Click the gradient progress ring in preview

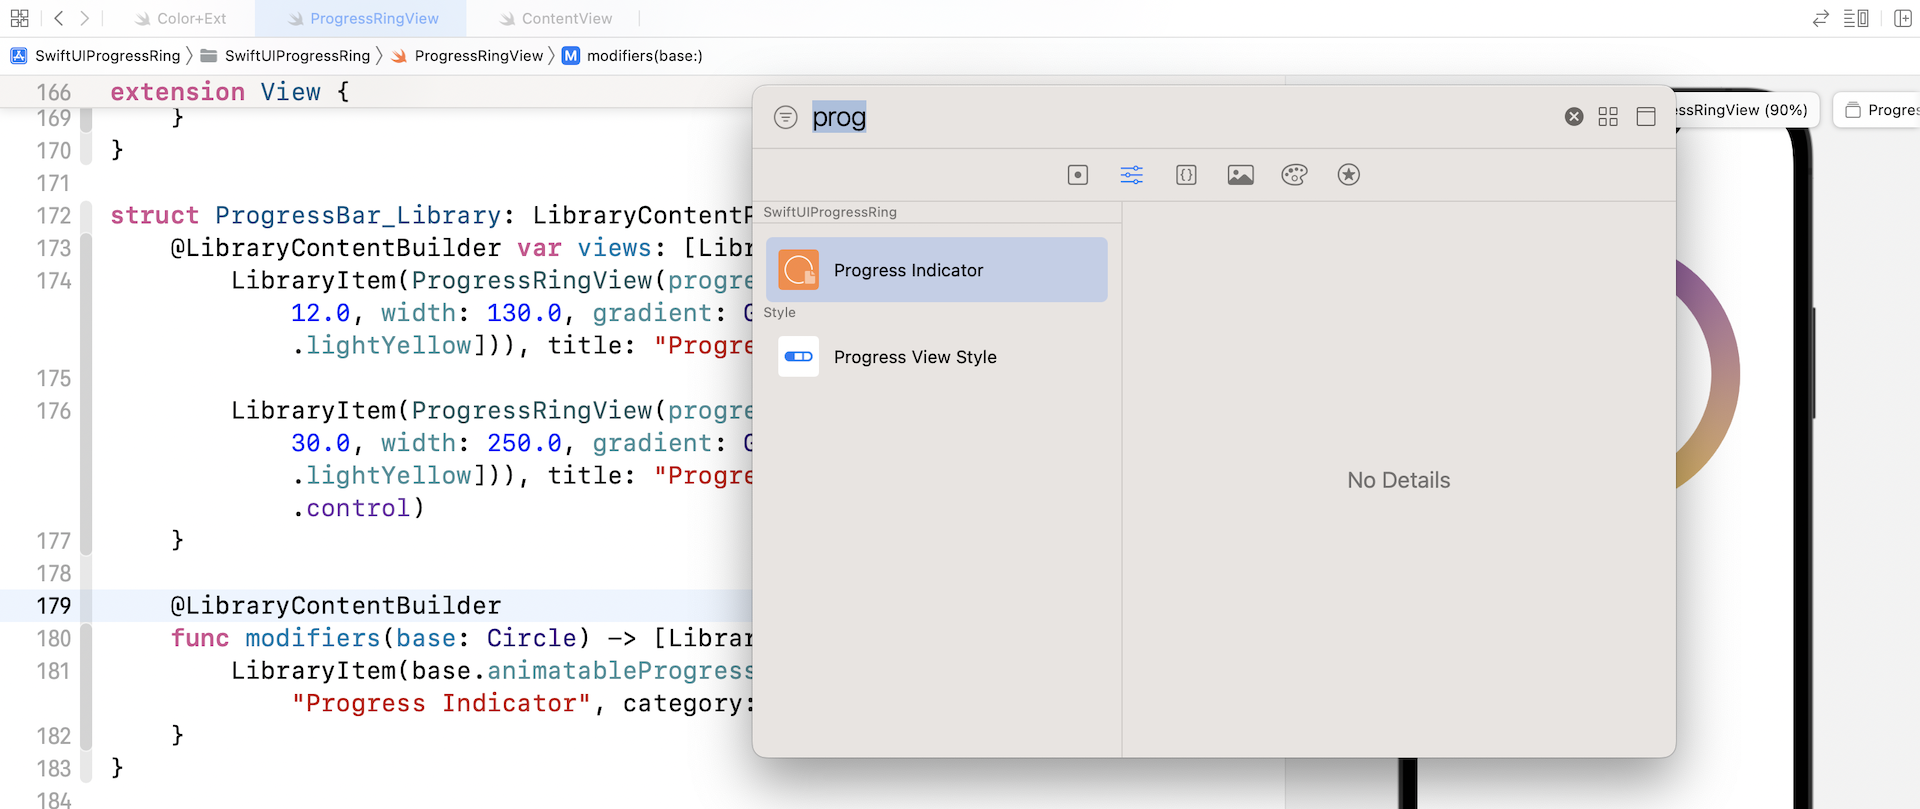(1708, 375)
